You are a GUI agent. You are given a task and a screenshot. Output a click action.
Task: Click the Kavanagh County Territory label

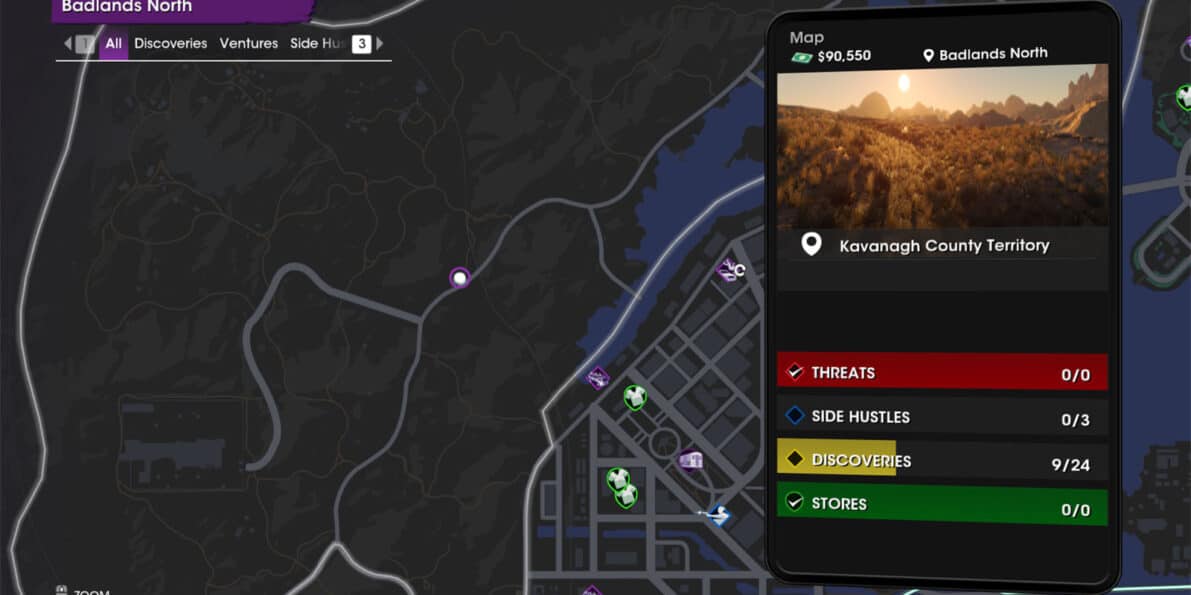(x=944, y=245)
